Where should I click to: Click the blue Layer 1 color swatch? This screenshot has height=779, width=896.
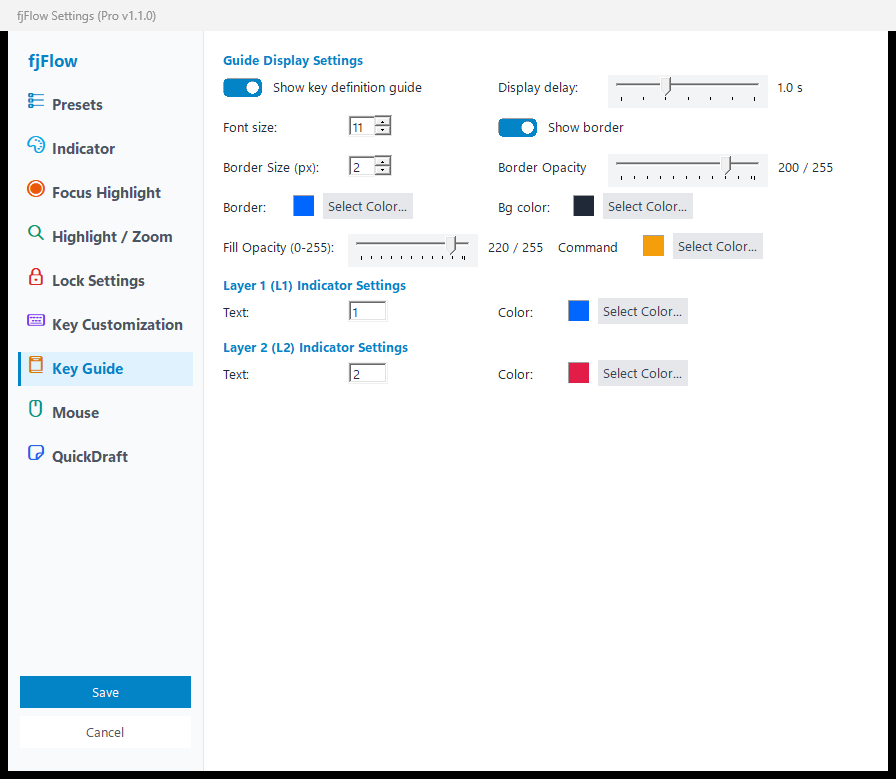[x=578, y=311]
